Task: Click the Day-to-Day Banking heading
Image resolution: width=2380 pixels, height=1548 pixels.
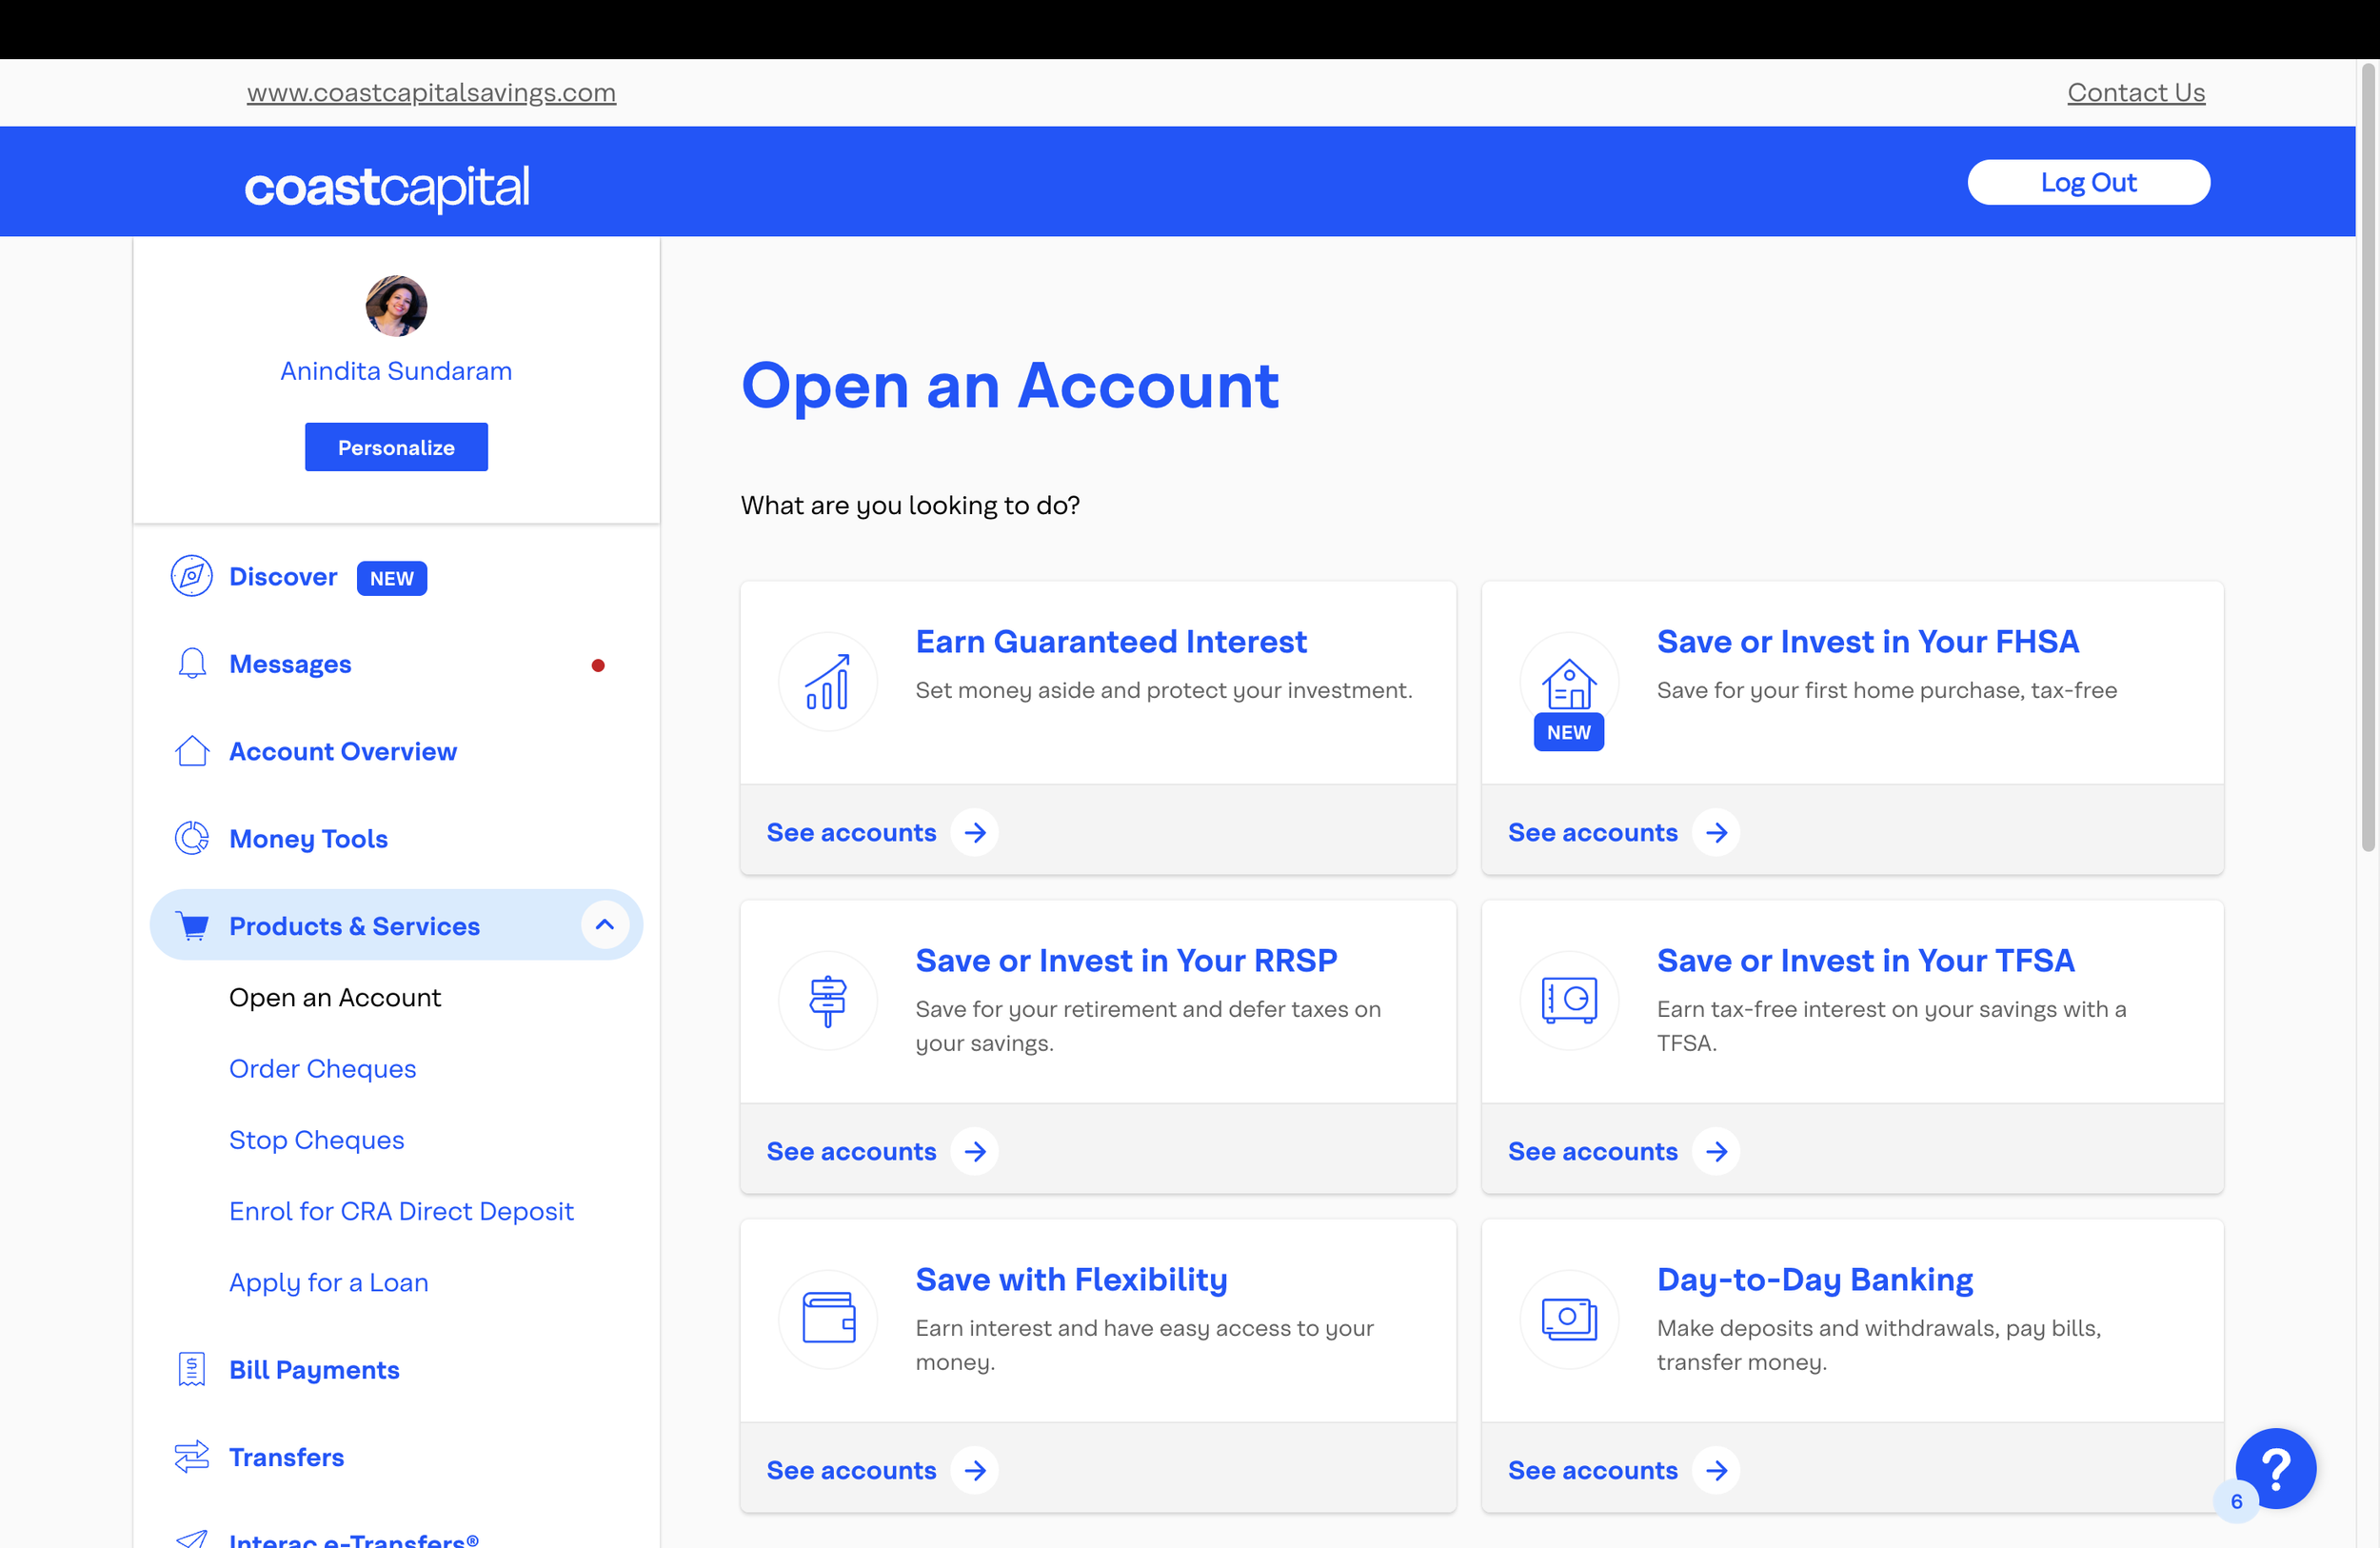Action: click(x=1814, y=1280)
